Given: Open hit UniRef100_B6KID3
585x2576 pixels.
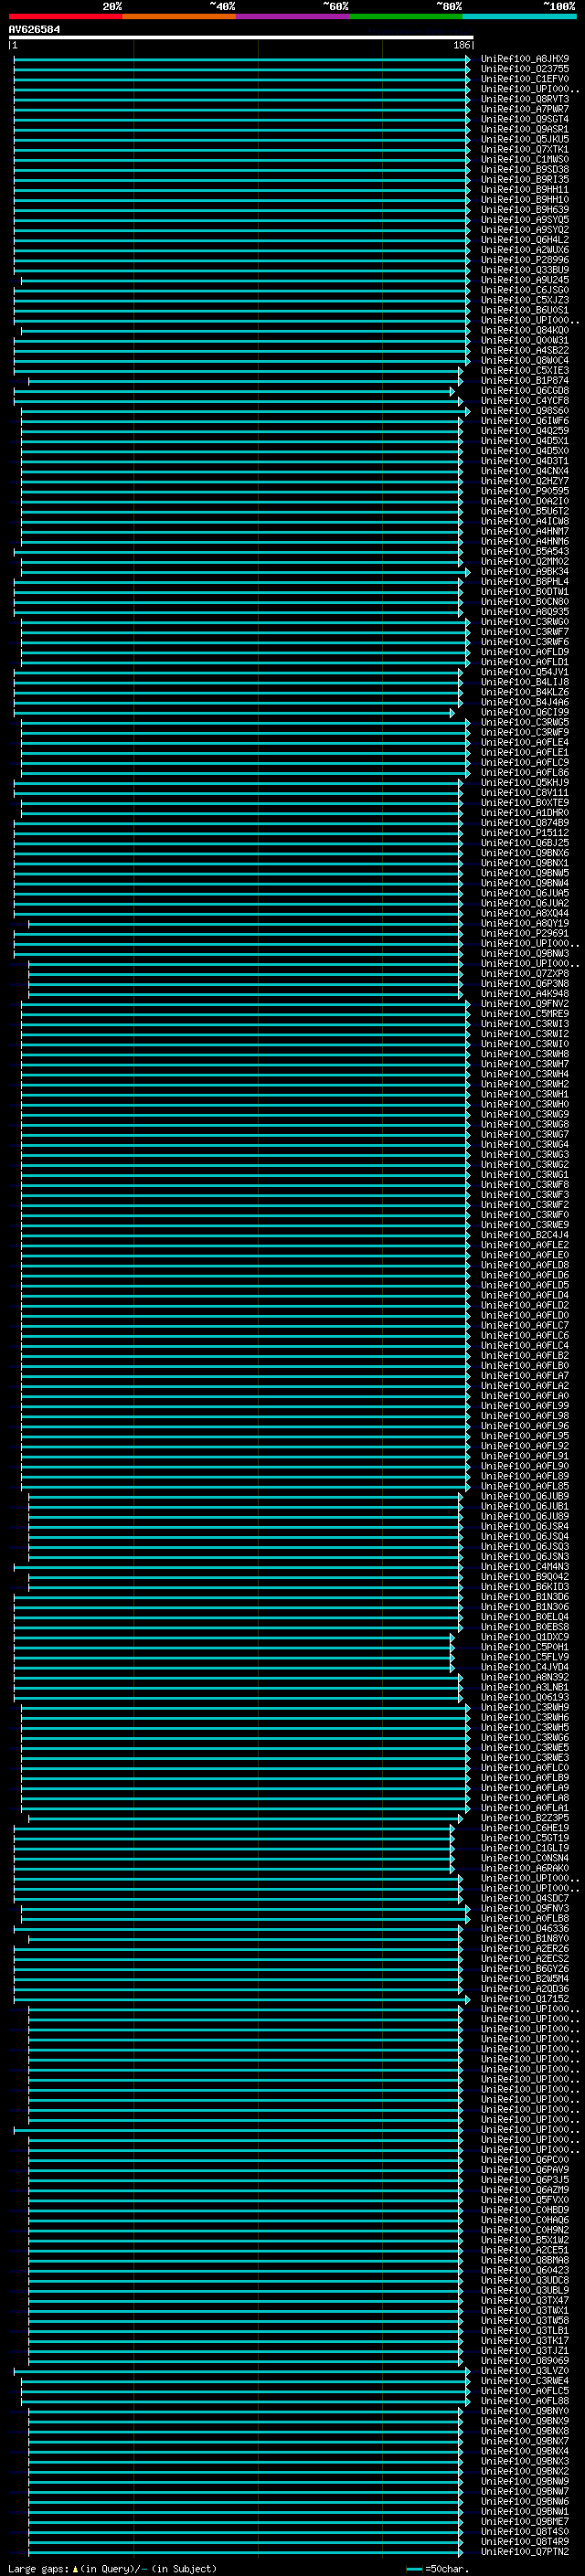Looking at the screenshot, I should (x=524, y=1587).
